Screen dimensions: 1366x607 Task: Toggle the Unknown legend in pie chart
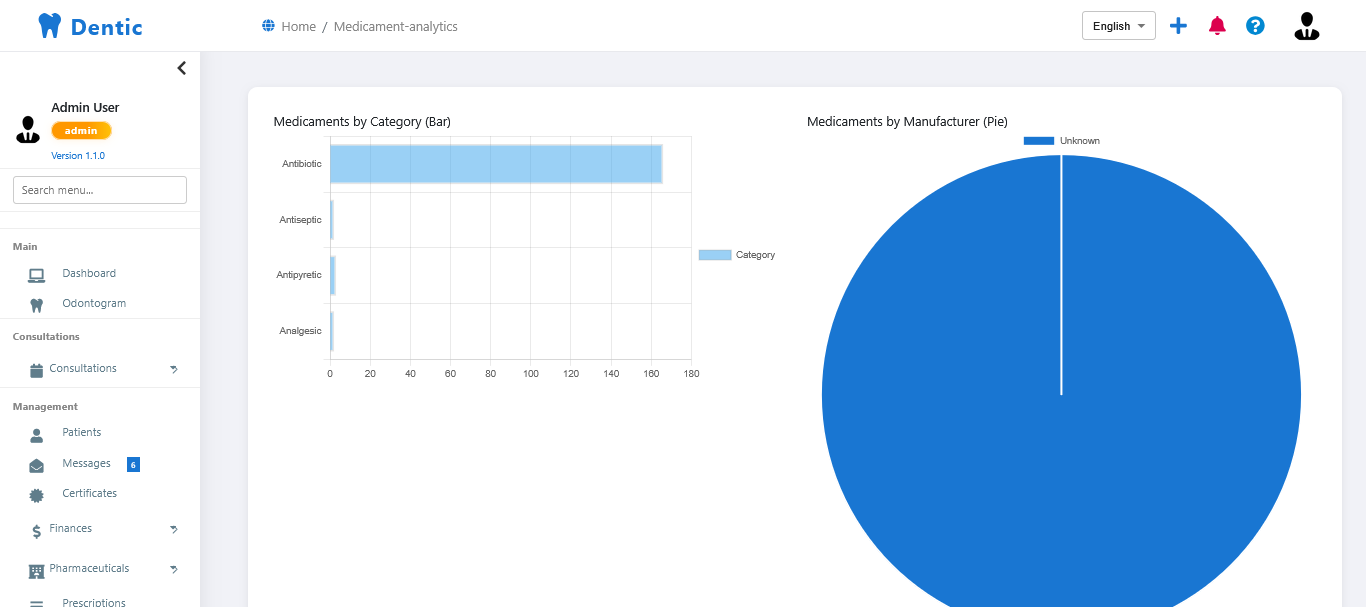[x=1062, y=141]
